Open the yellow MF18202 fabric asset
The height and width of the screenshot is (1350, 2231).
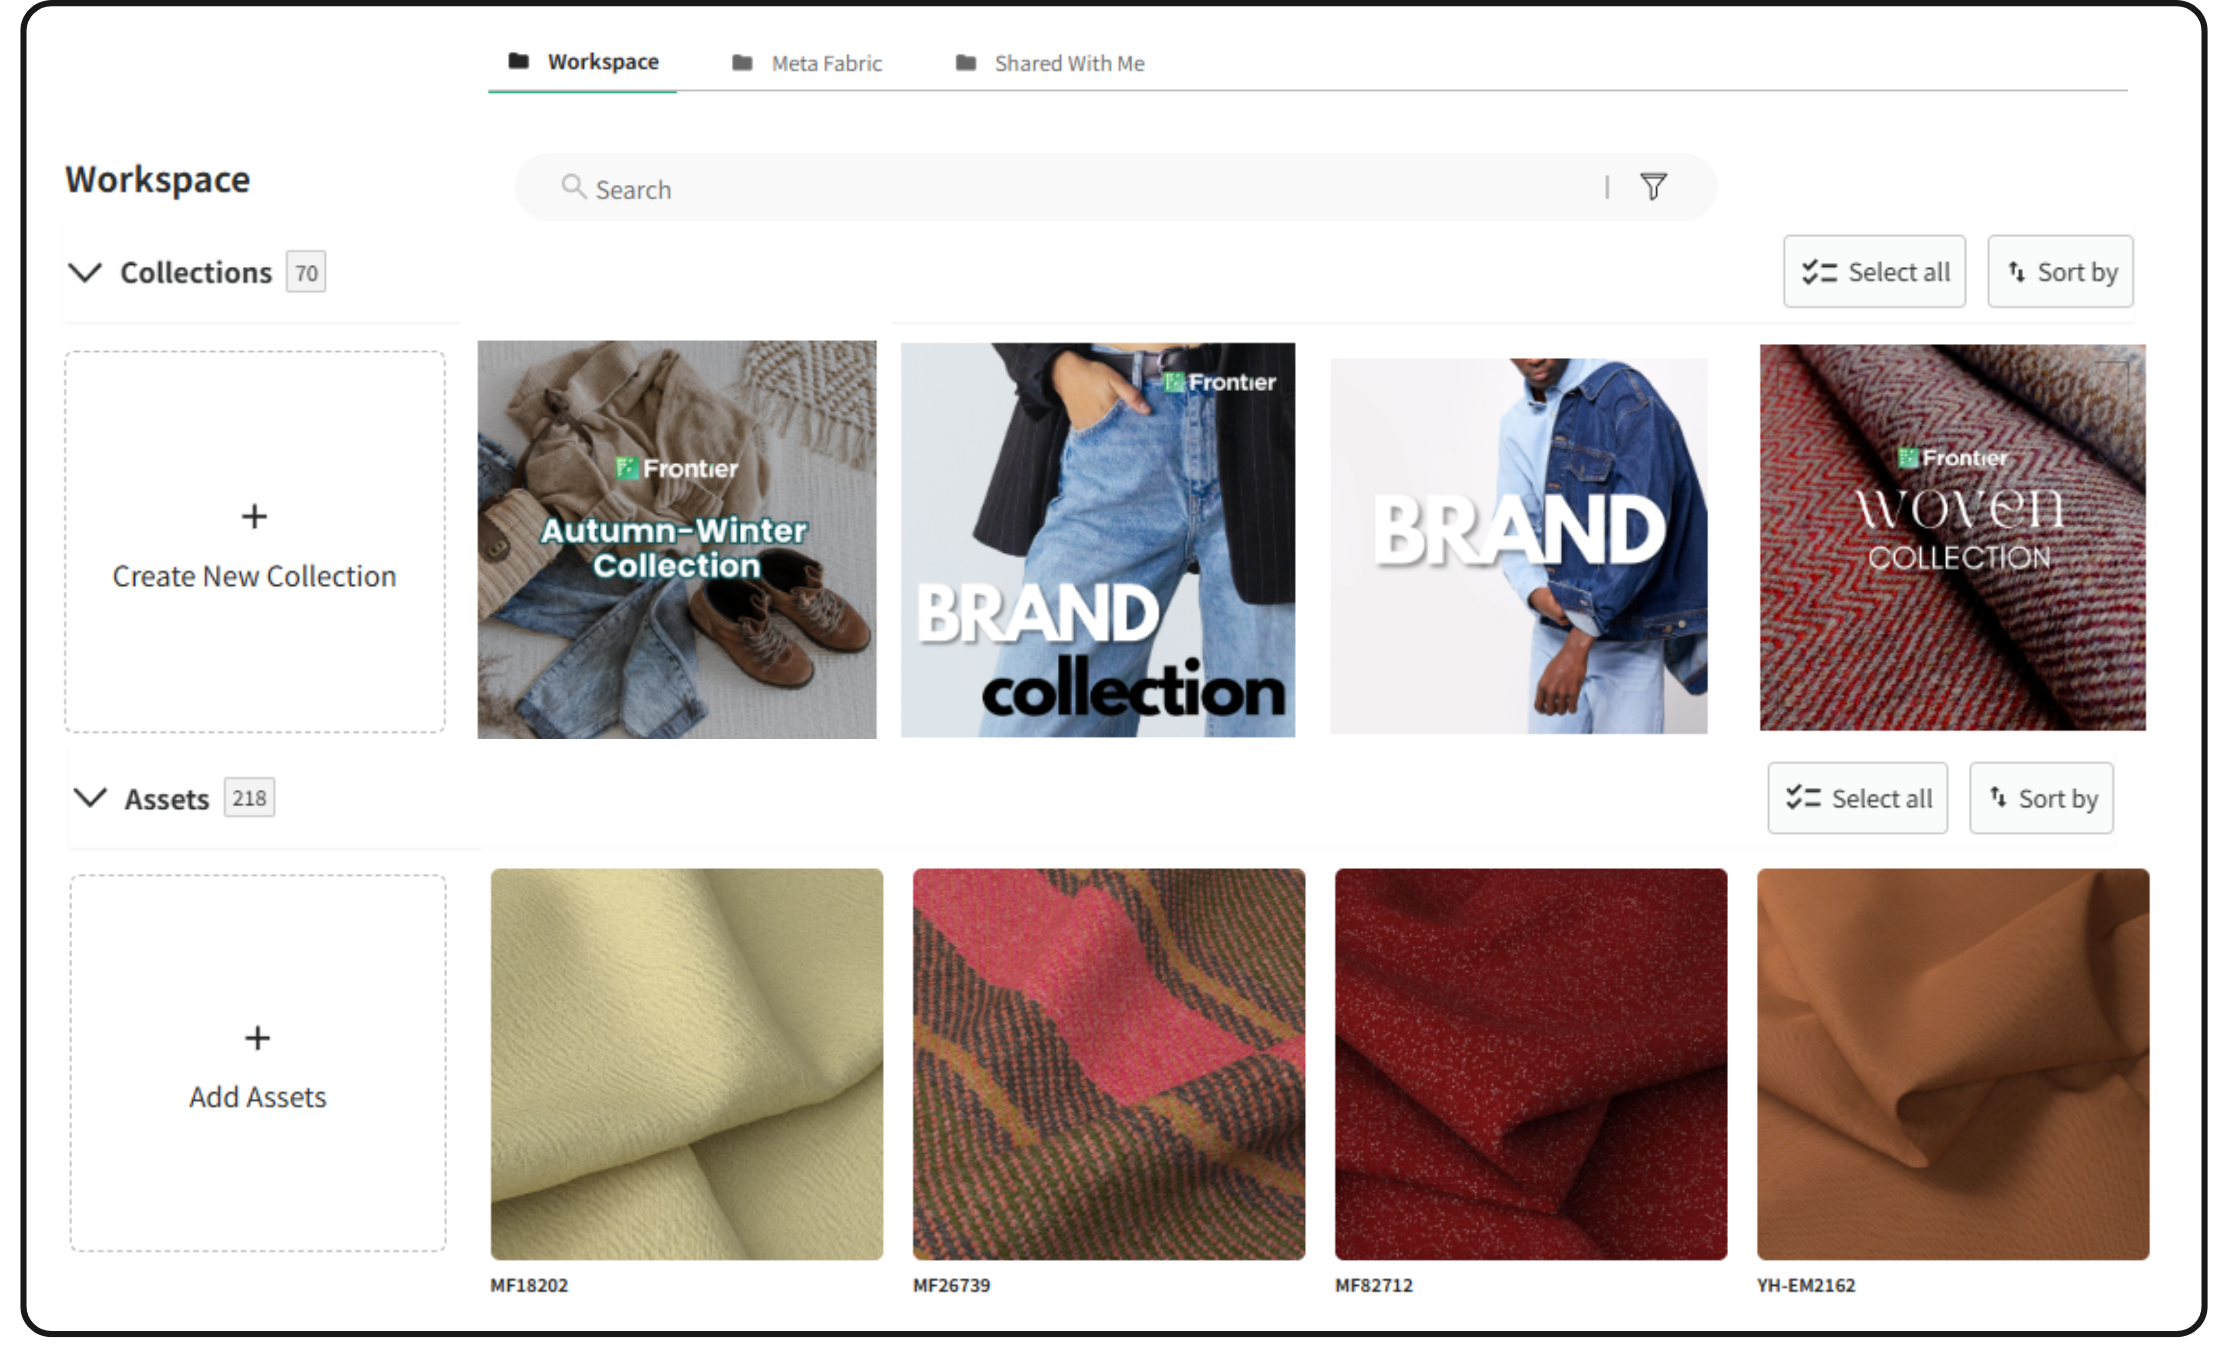687,1064
